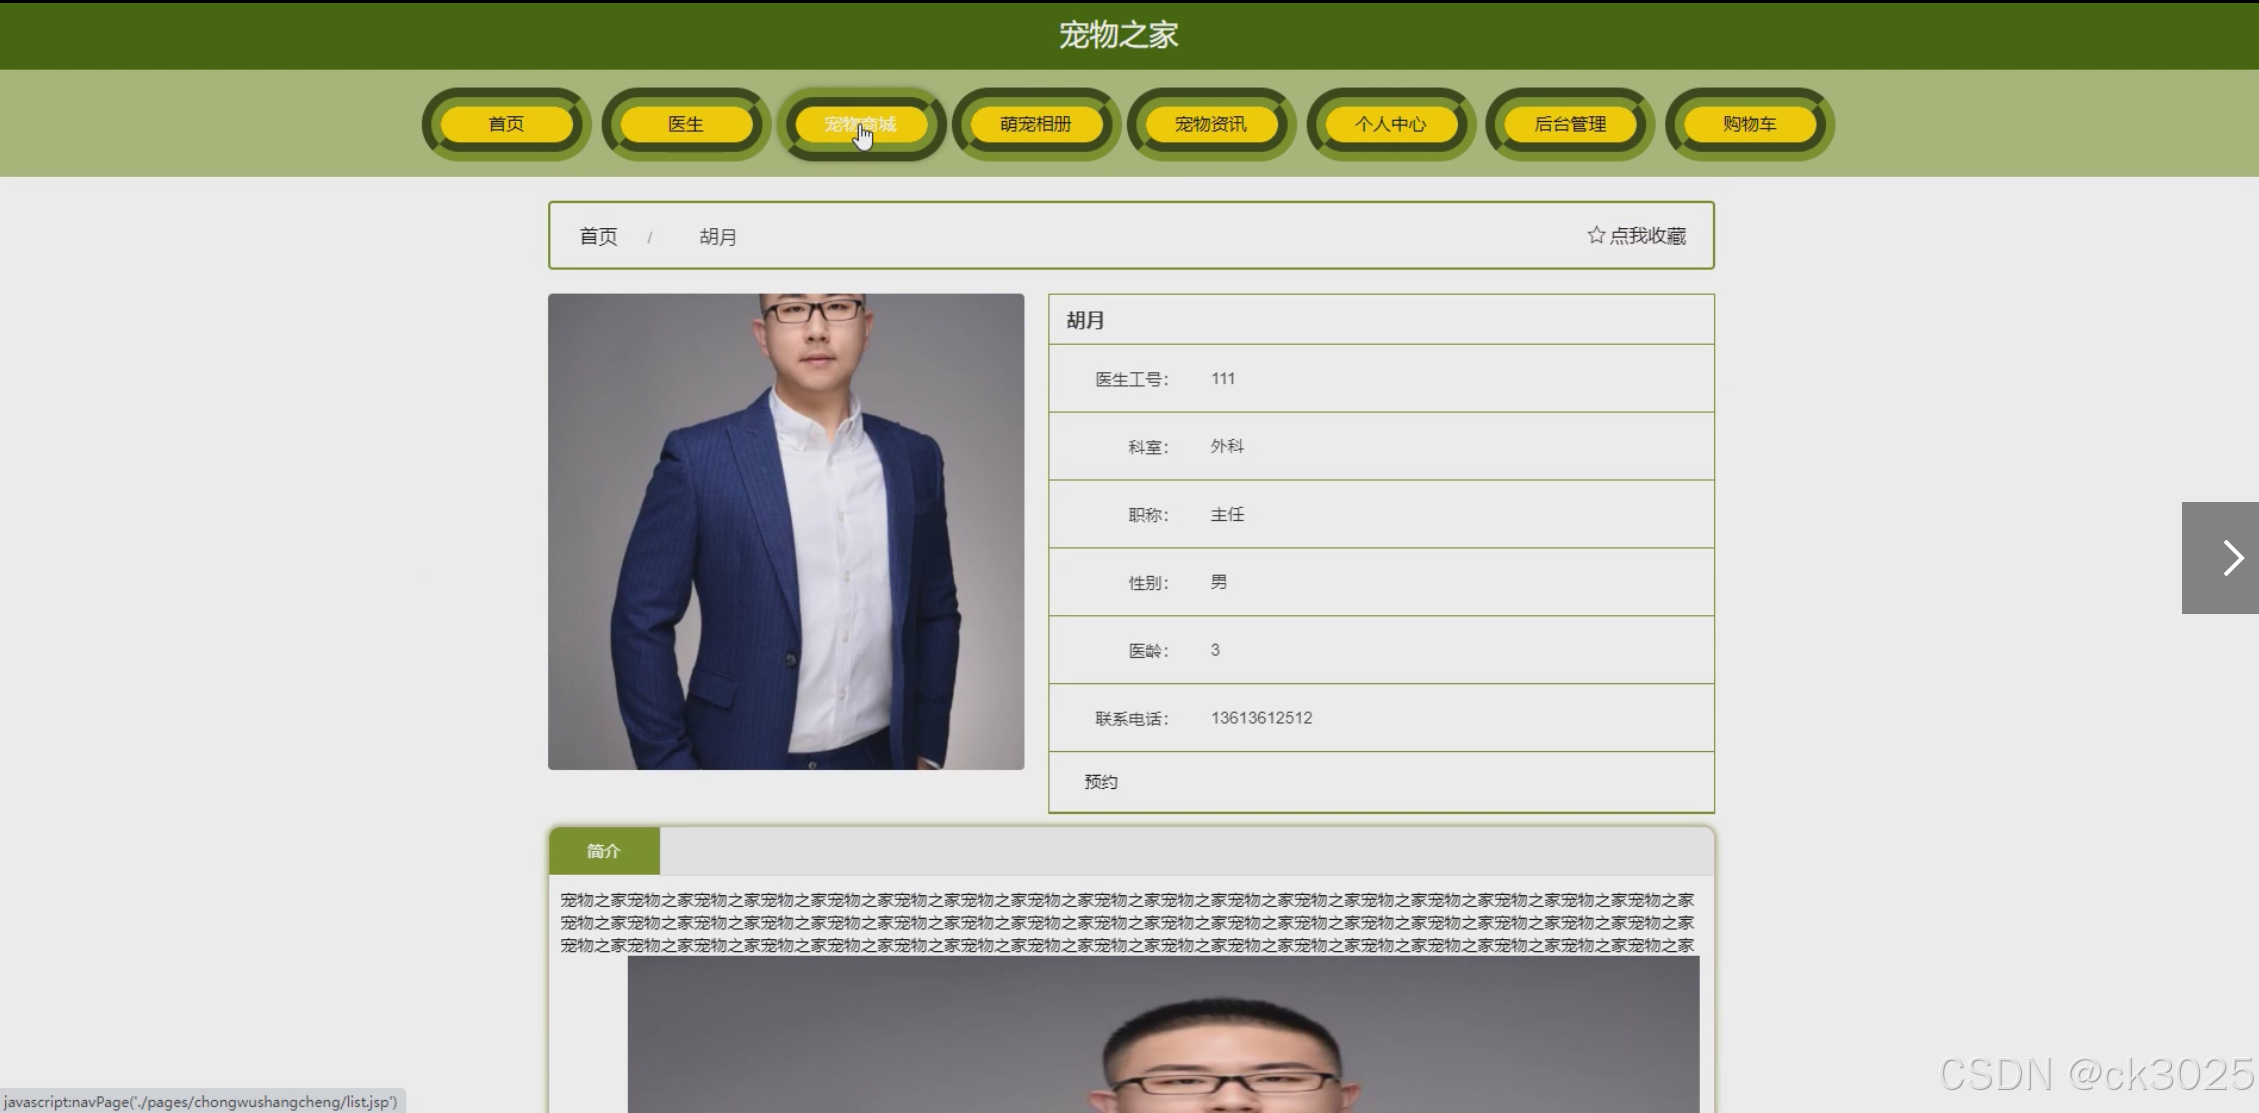Click the star favorite icon

[1596, 235]
